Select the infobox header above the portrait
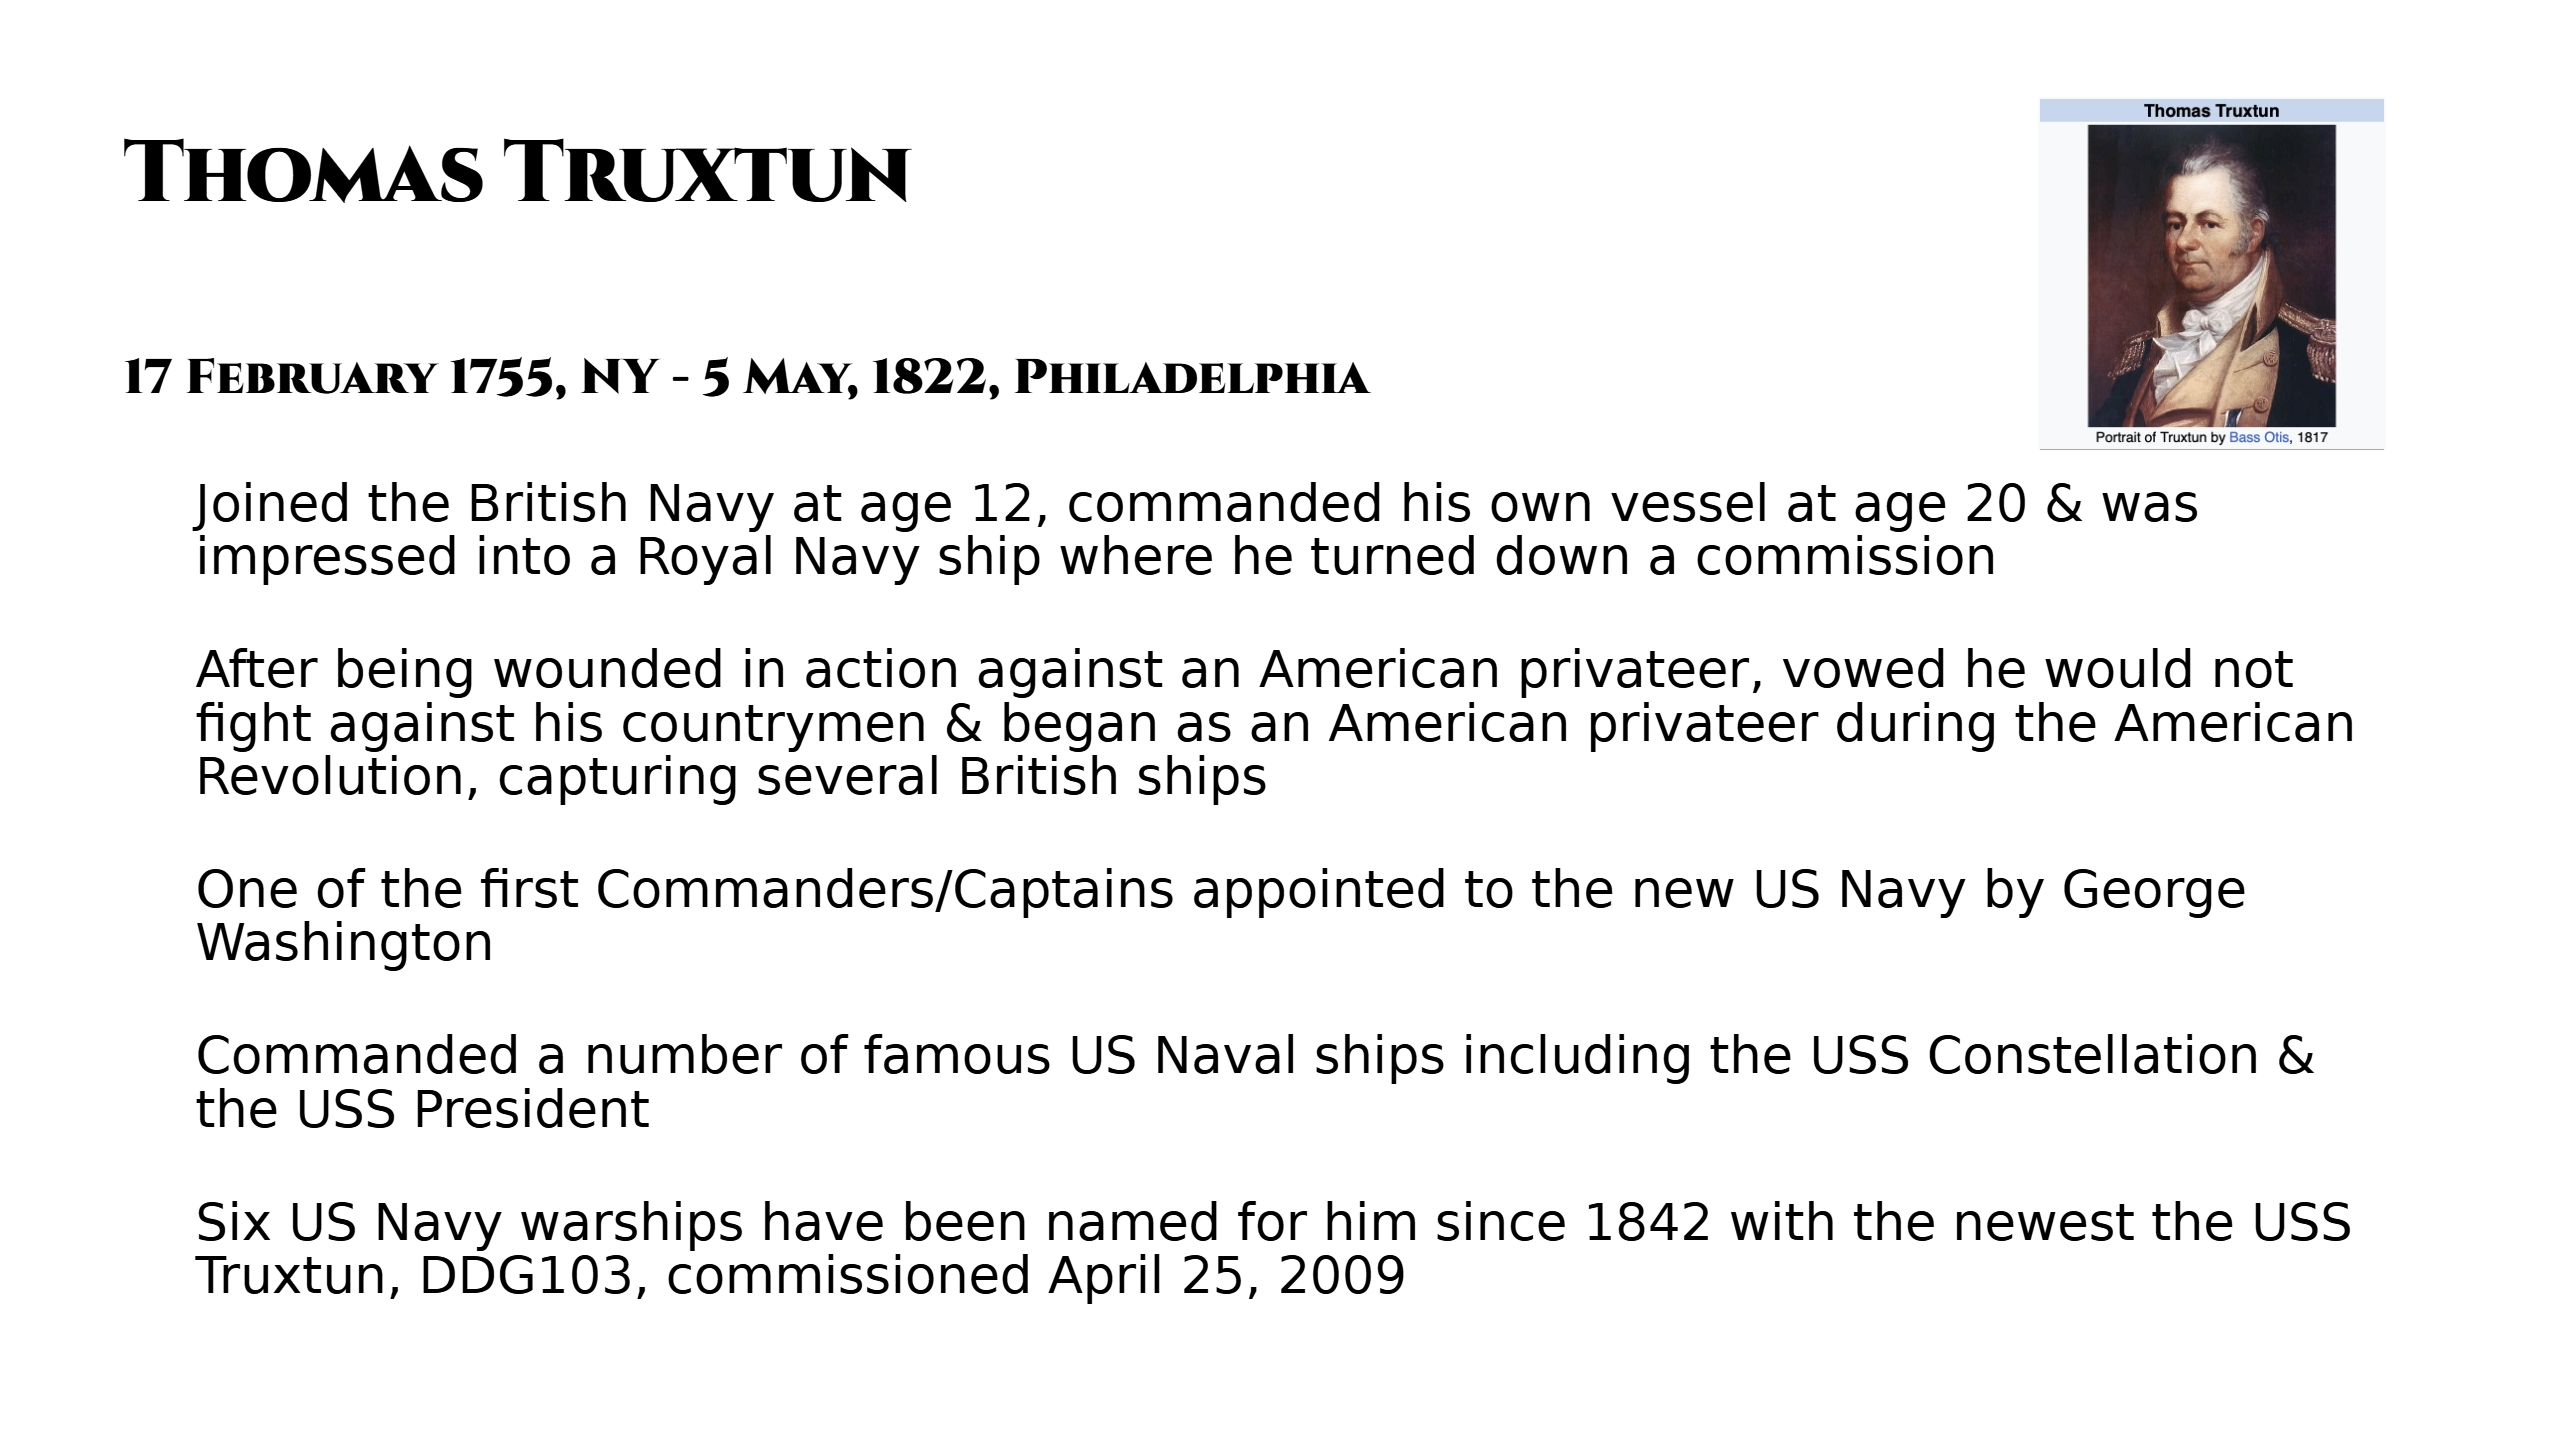Screen dimensions: 2560x1440 [2211, 111]
